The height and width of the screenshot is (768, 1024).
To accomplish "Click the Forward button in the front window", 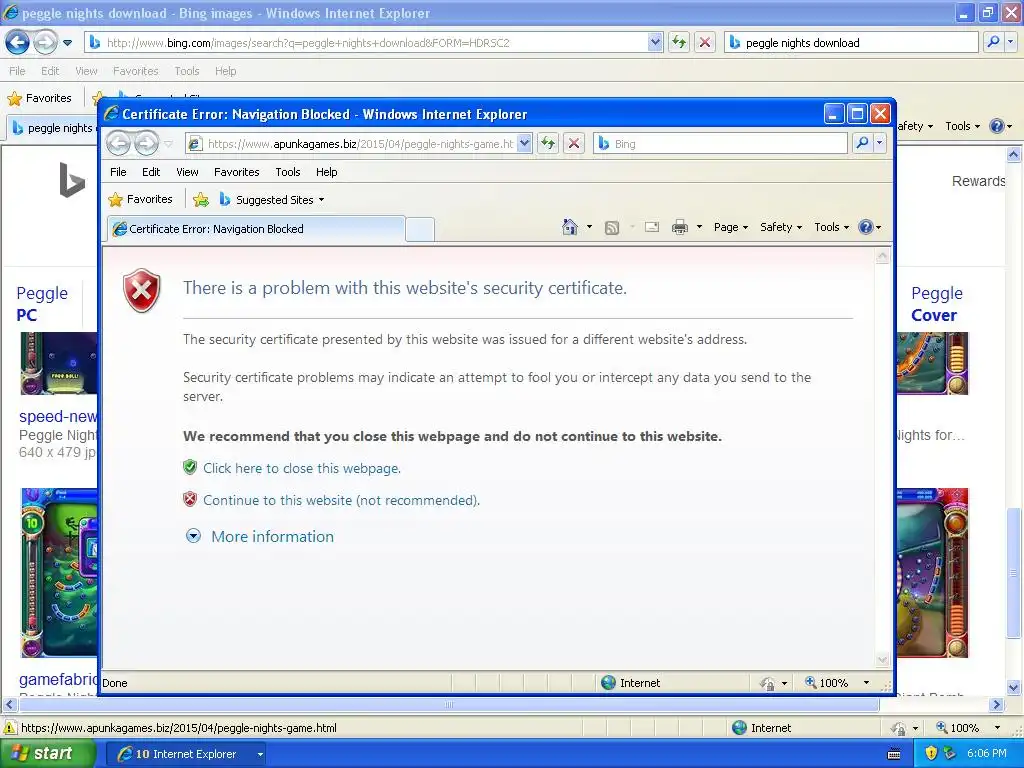I will [146, 144].
